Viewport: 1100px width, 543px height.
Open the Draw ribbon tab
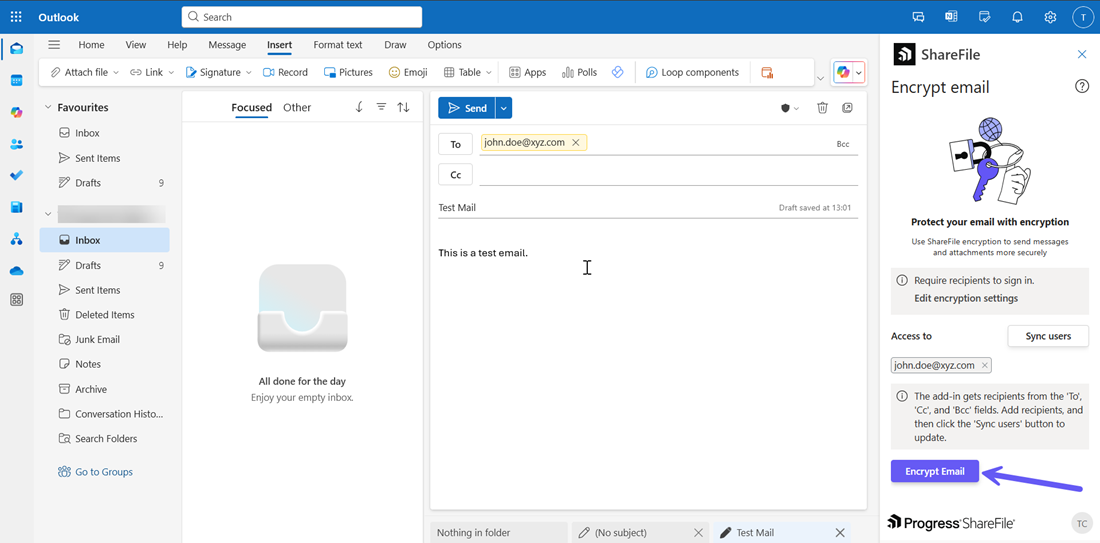pyautogui.click(x=395, y=45)
